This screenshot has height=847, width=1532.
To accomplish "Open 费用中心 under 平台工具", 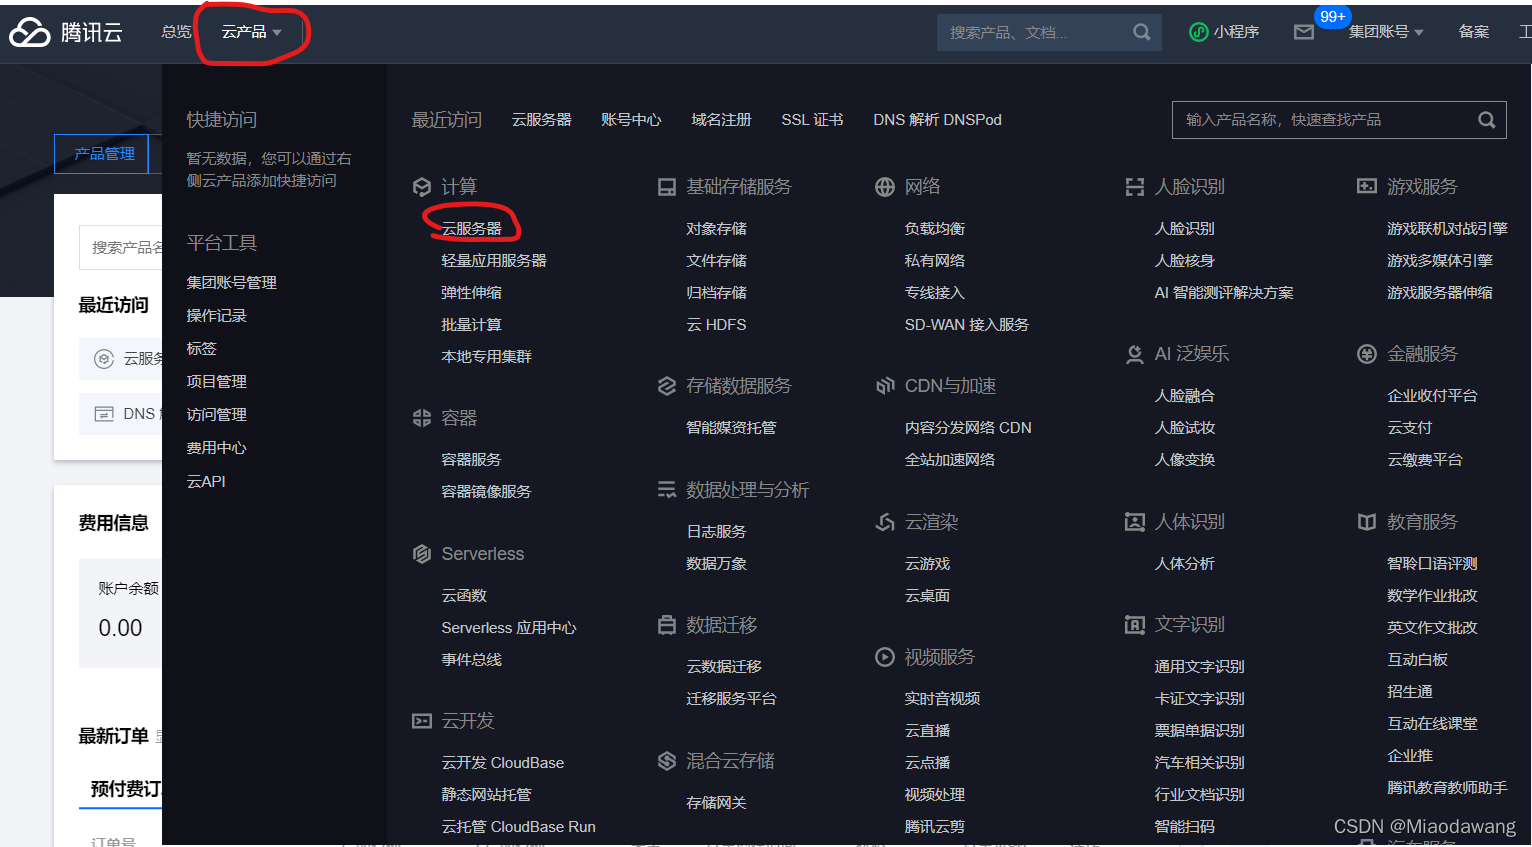I will (217, 448).
